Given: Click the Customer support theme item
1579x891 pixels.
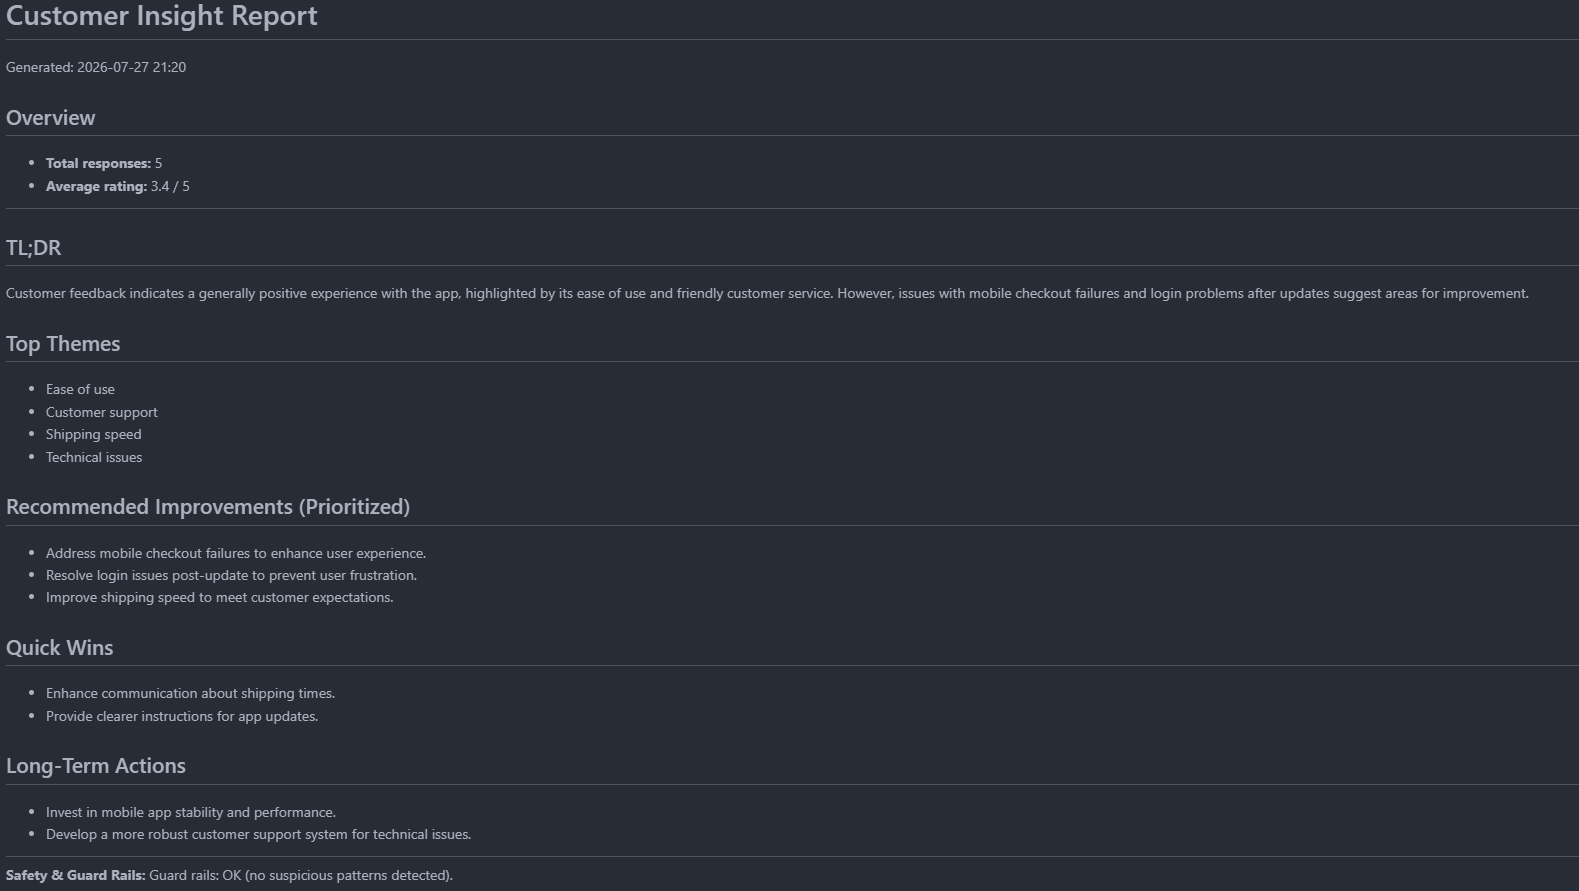Looking at the screenshot, I should (x=102, y=412).
